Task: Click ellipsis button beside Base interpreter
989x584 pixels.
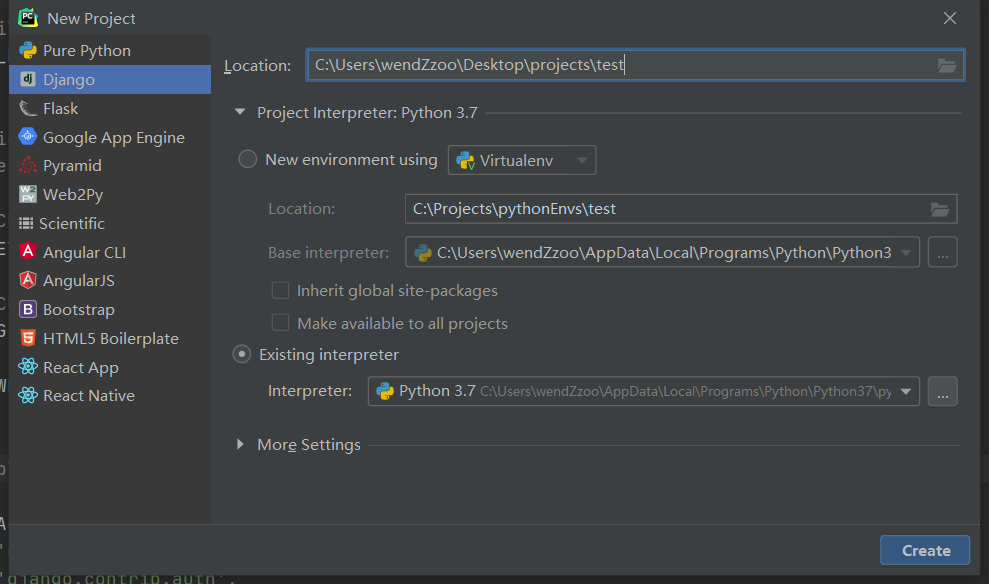Action: (x=942, y=252)
